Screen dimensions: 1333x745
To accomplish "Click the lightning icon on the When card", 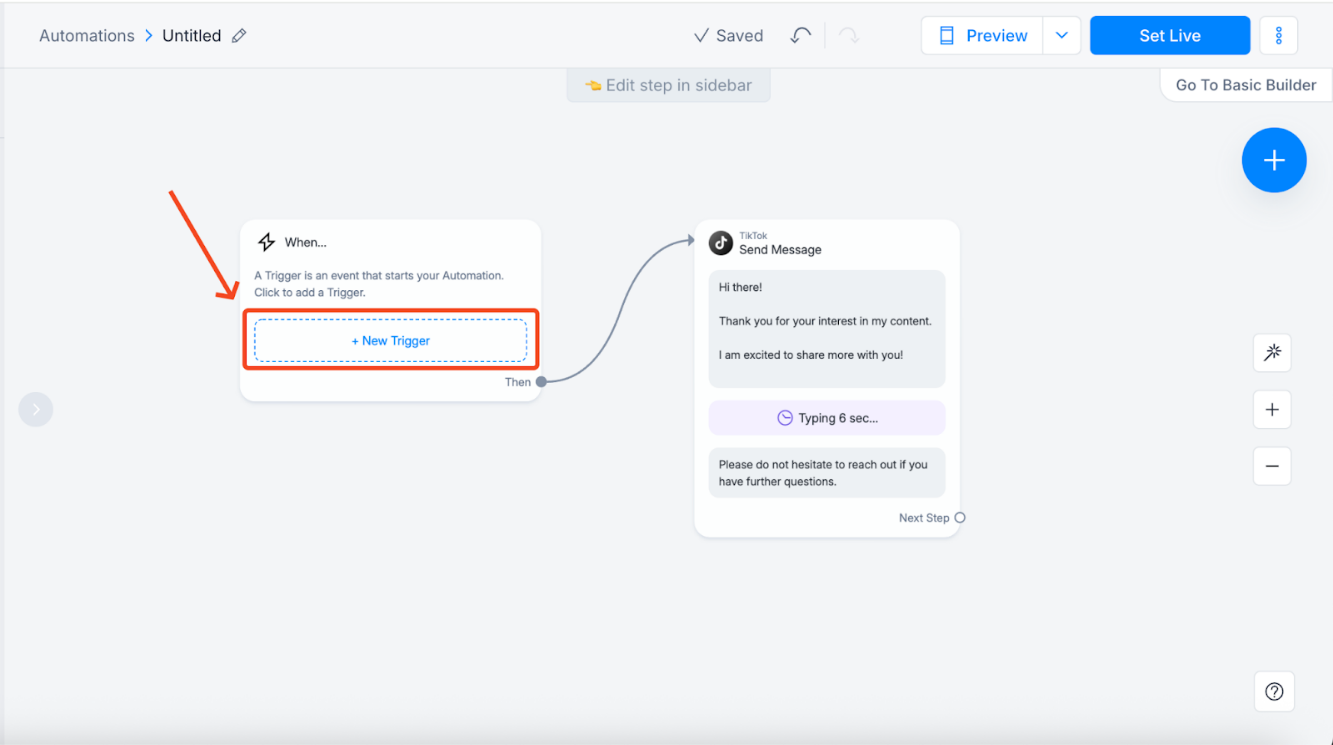I will point(265,241).
